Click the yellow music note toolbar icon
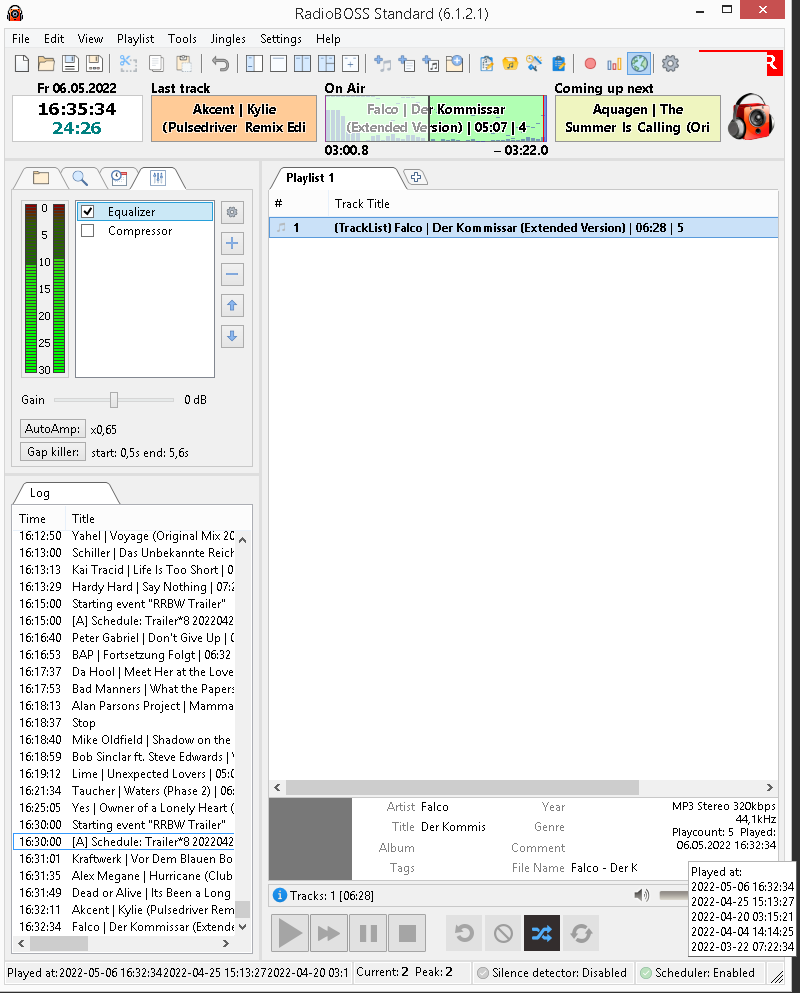Screen dimensions: 800x993 click(510, 63)
